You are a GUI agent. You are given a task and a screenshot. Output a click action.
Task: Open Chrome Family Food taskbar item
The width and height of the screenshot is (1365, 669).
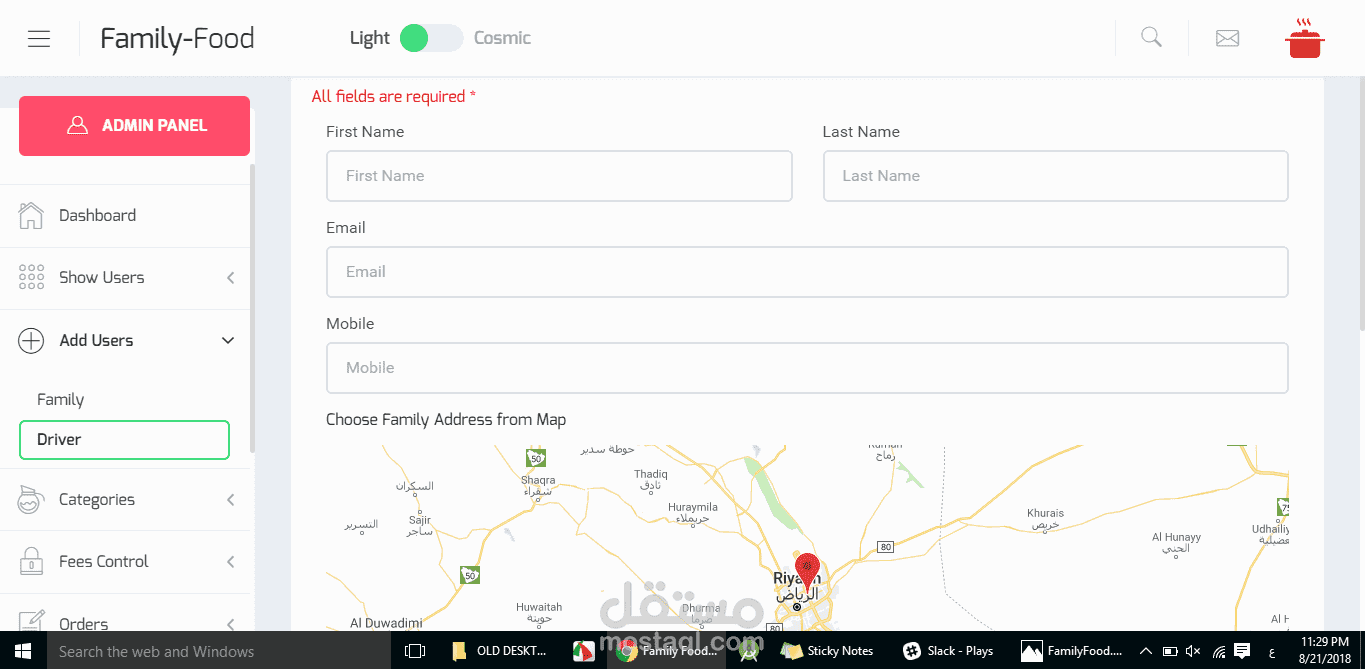click(x=668, y=651)
